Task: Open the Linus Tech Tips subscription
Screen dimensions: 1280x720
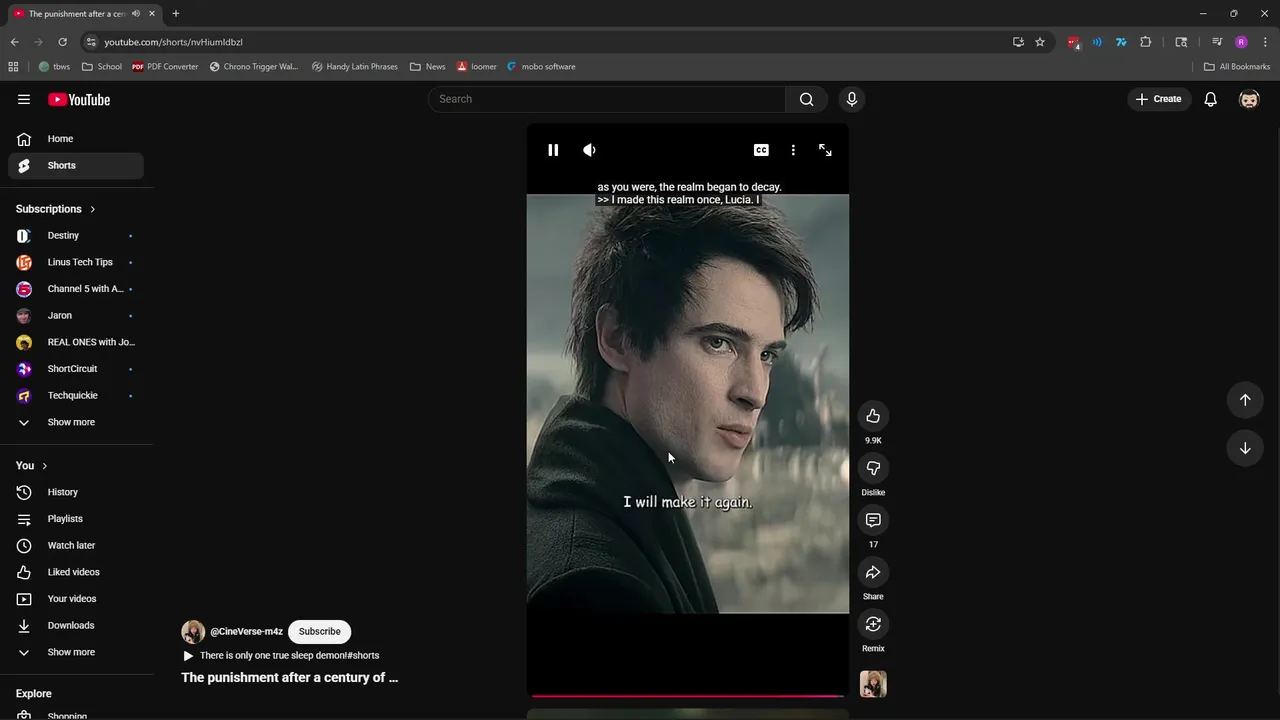Action: click(76, 262)
